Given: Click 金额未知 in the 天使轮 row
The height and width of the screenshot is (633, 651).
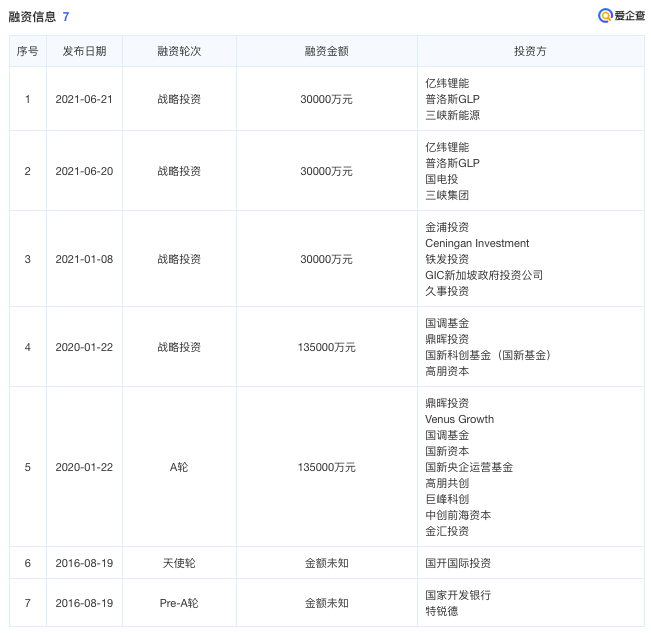Looking at the screenshot, I should 326,563.
